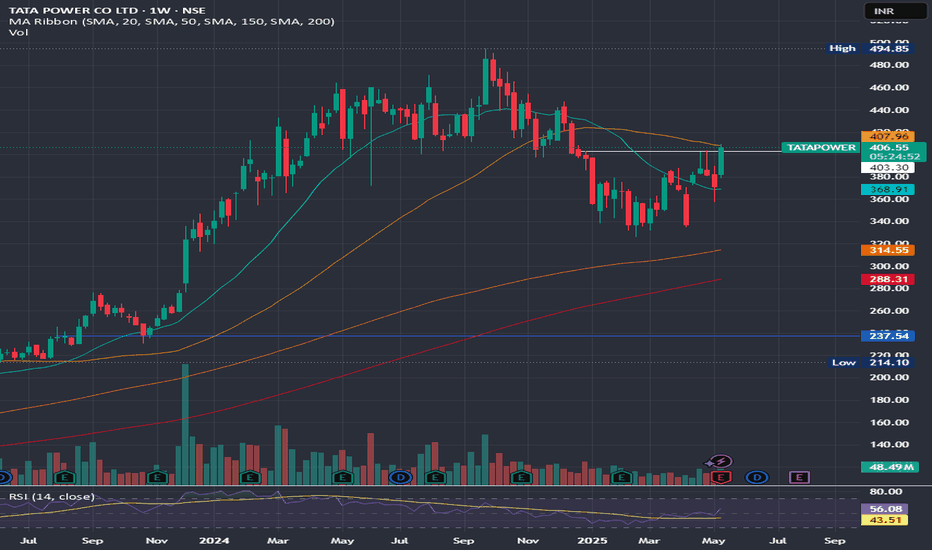This screenshot has width=932, height=550.
Task: Click the earnings E marker after 2025 label
Action: click(622, 477)
